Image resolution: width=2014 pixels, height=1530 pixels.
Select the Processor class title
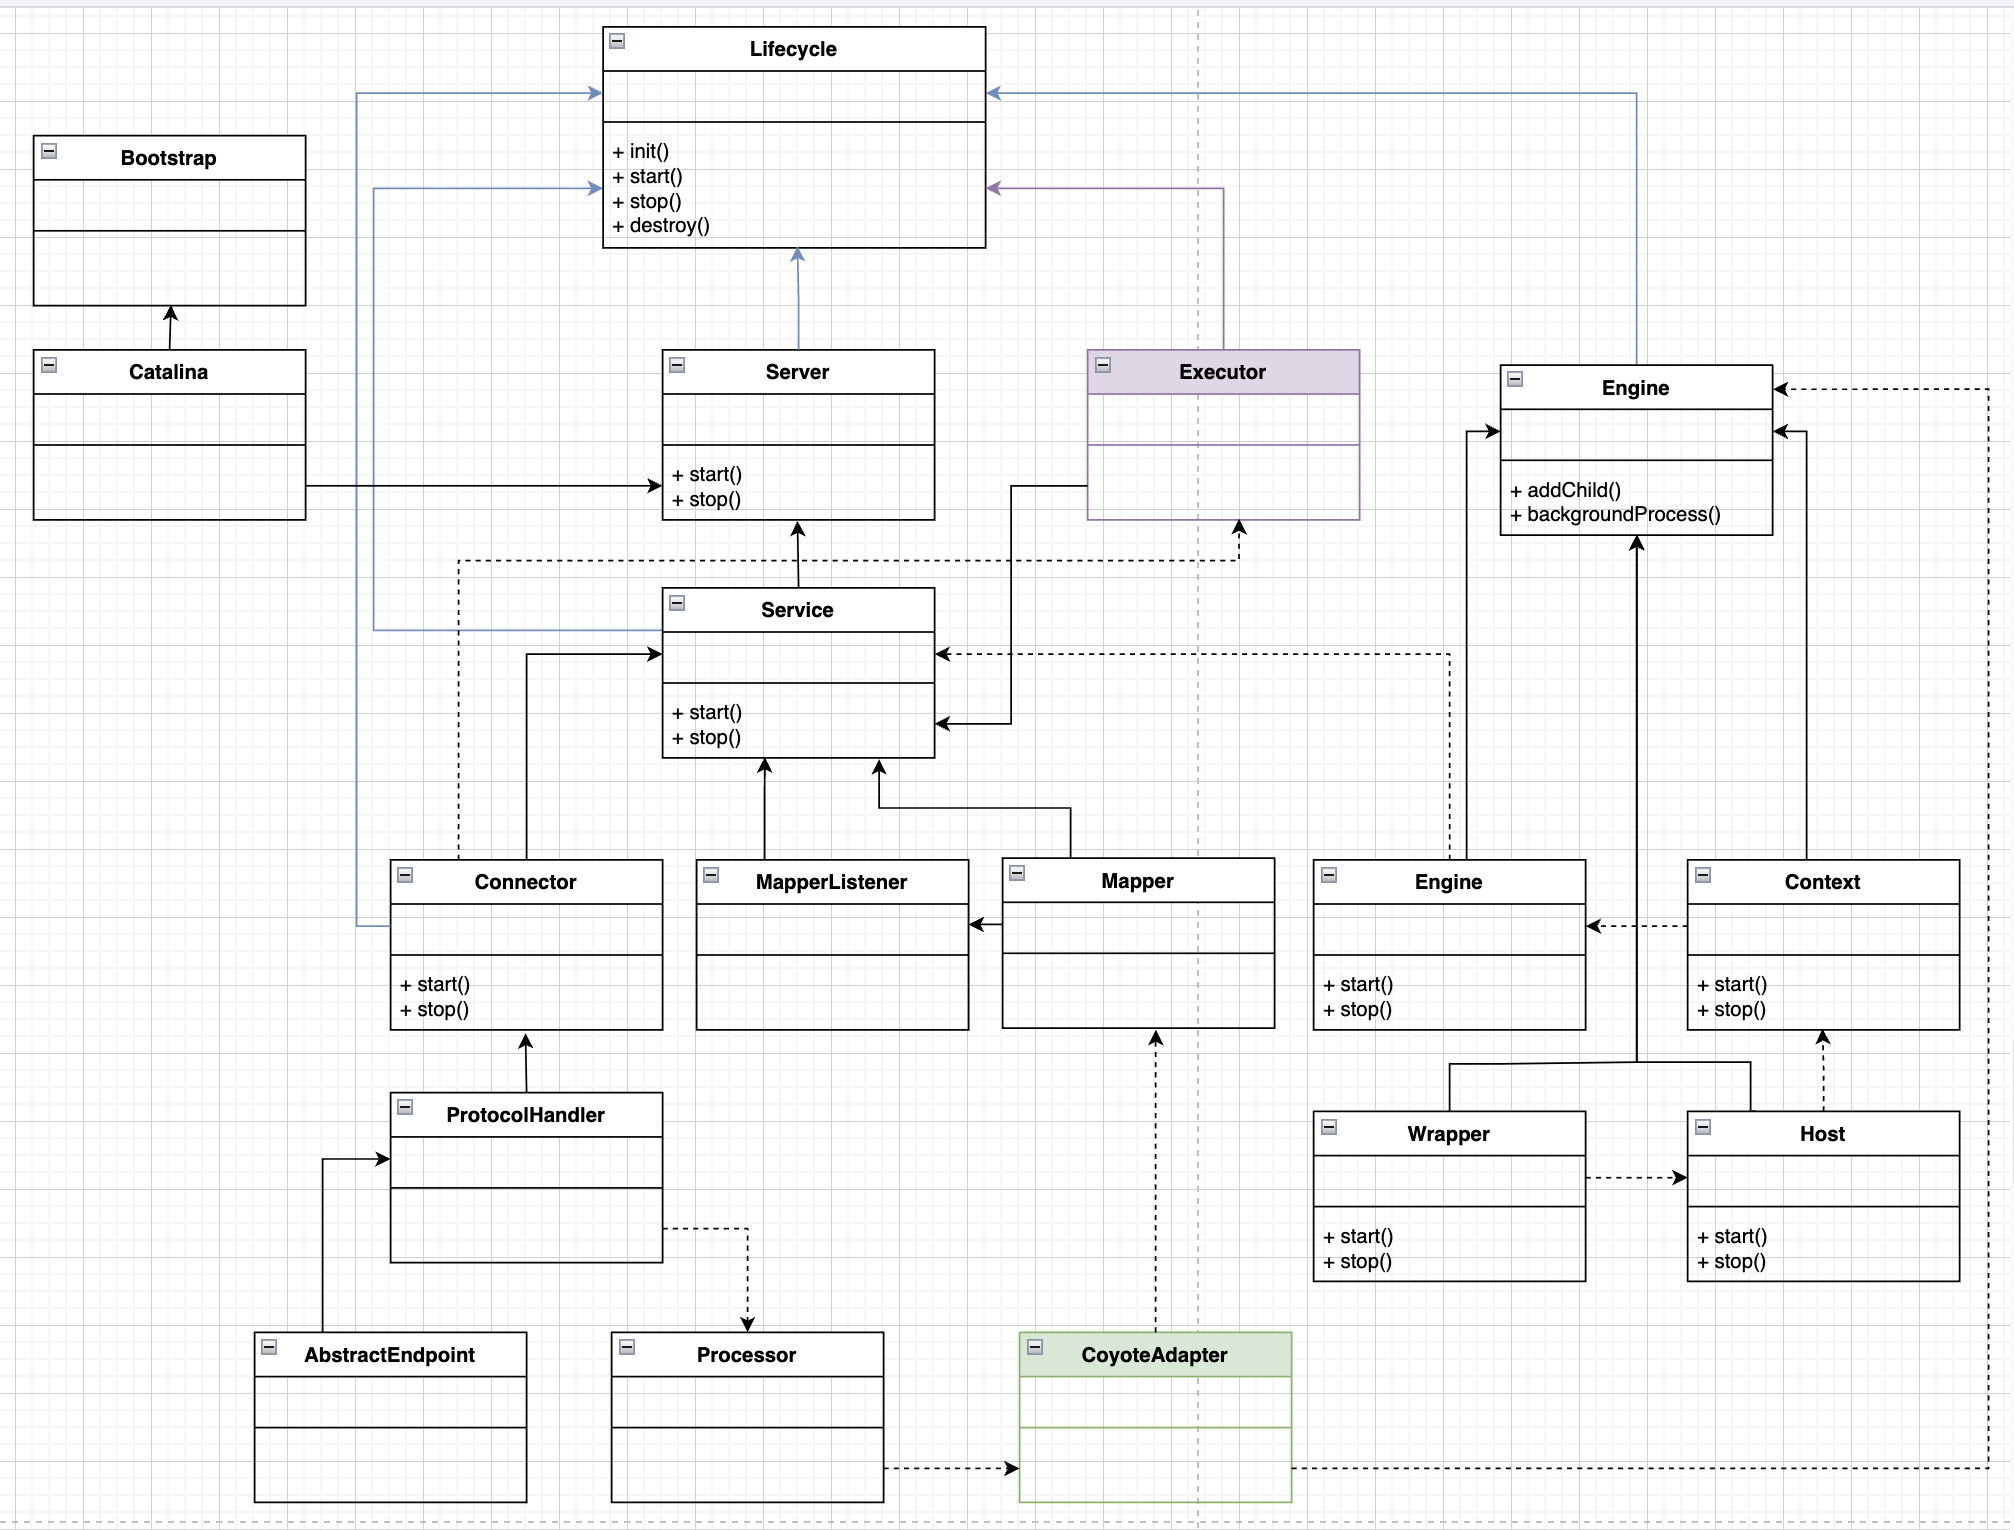pos(746,1355)
